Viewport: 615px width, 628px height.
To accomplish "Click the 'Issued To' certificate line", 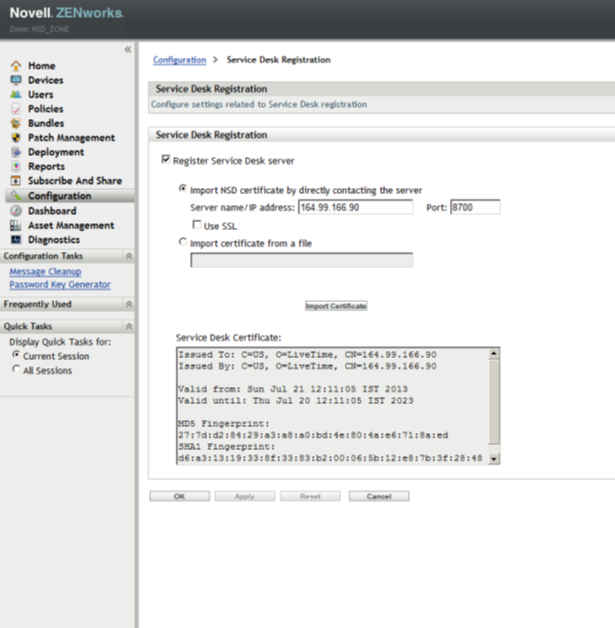I will 308,354.
